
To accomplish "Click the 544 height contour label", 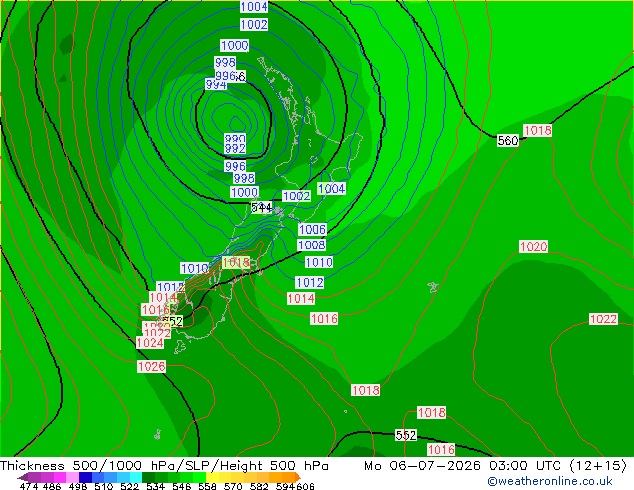I will tap(261, 208).
